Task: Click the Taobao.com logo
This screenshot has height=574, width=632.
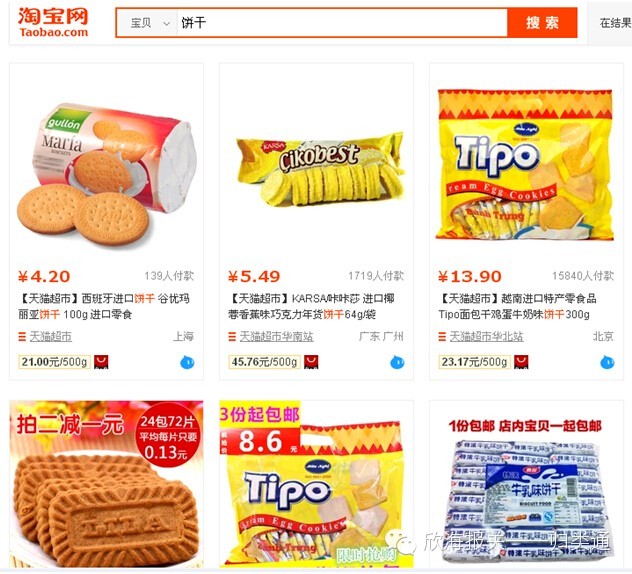Action: (x=53, y=22)
